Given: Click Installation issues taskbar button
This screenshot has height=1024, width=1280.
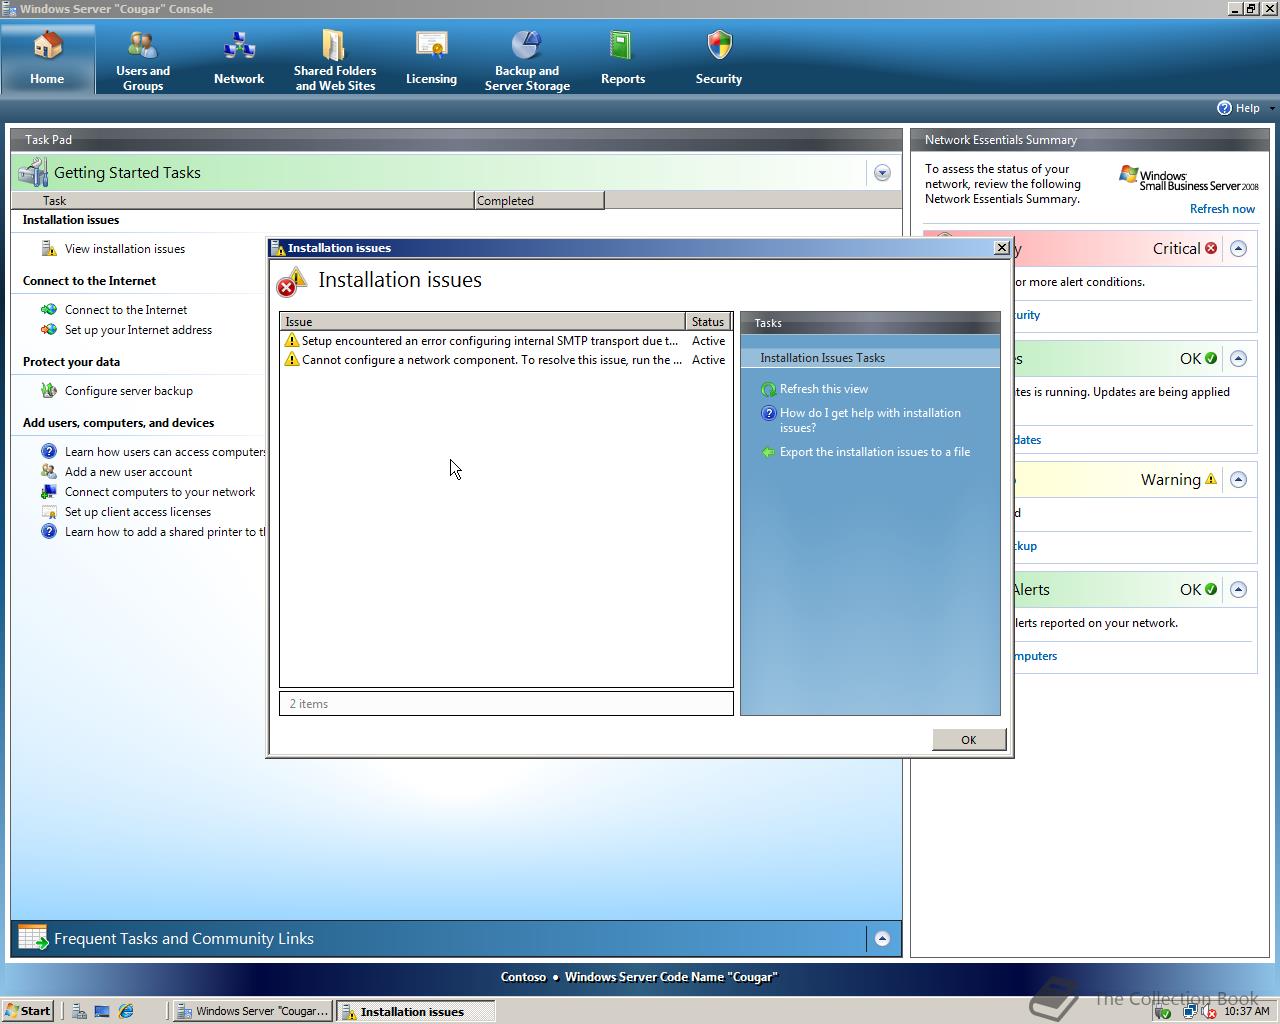Looking at the screenshot, I should tap(415, 1011).
